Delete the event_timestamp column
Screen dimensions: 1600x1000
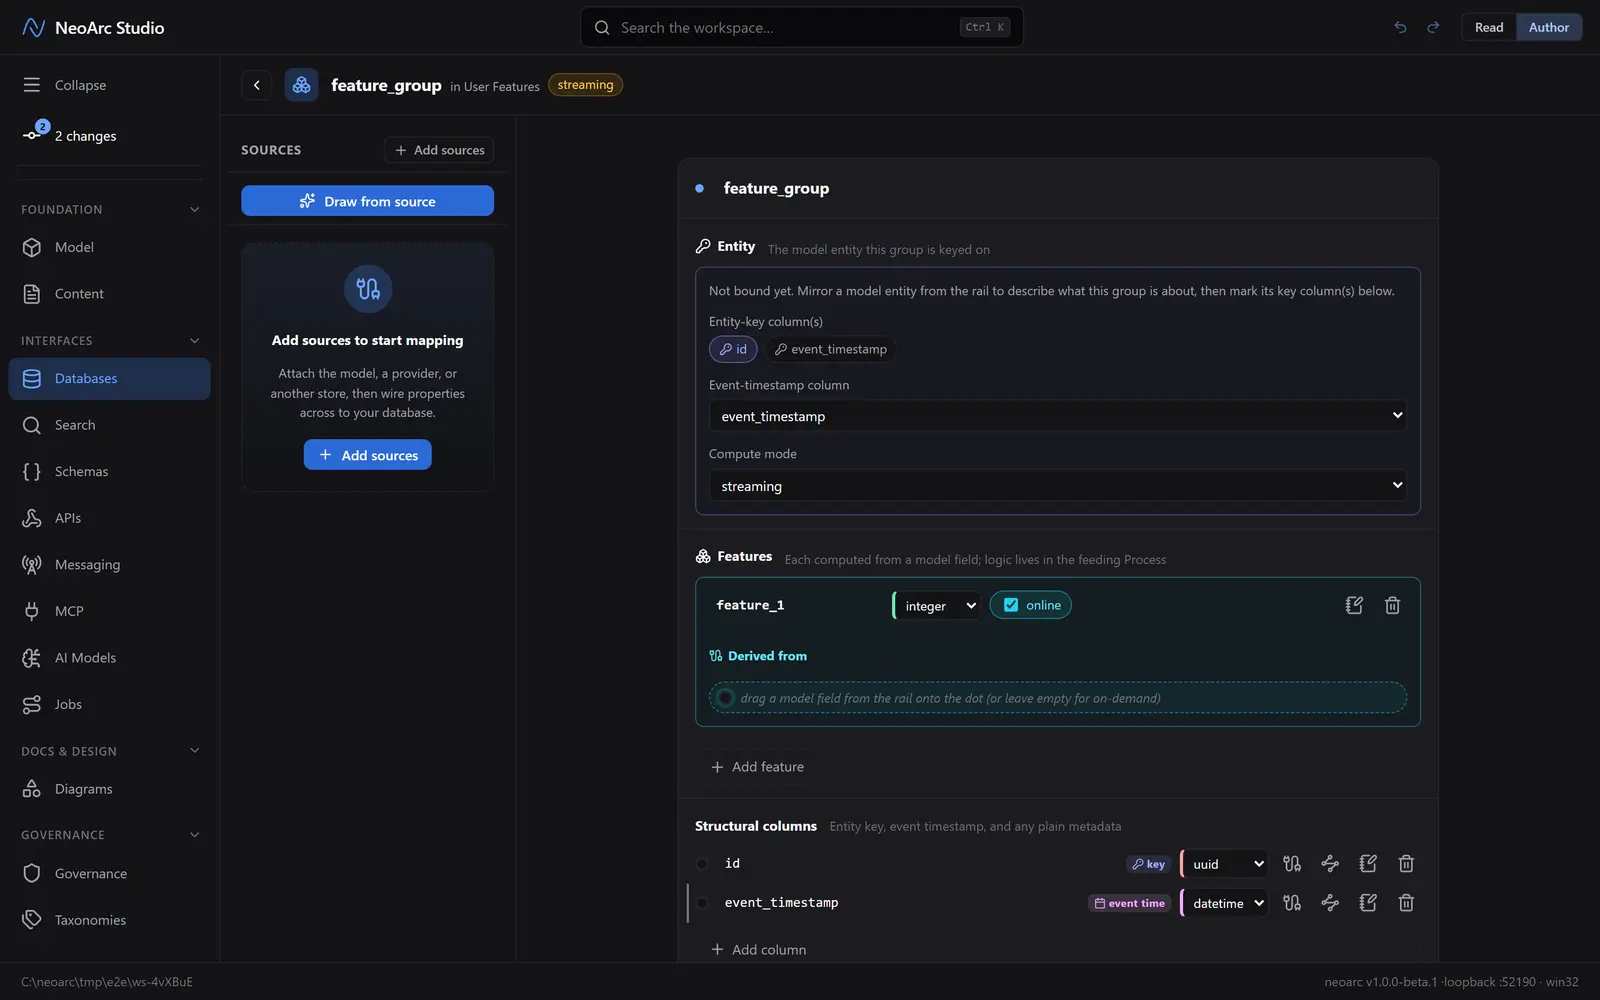(1406, 902)
